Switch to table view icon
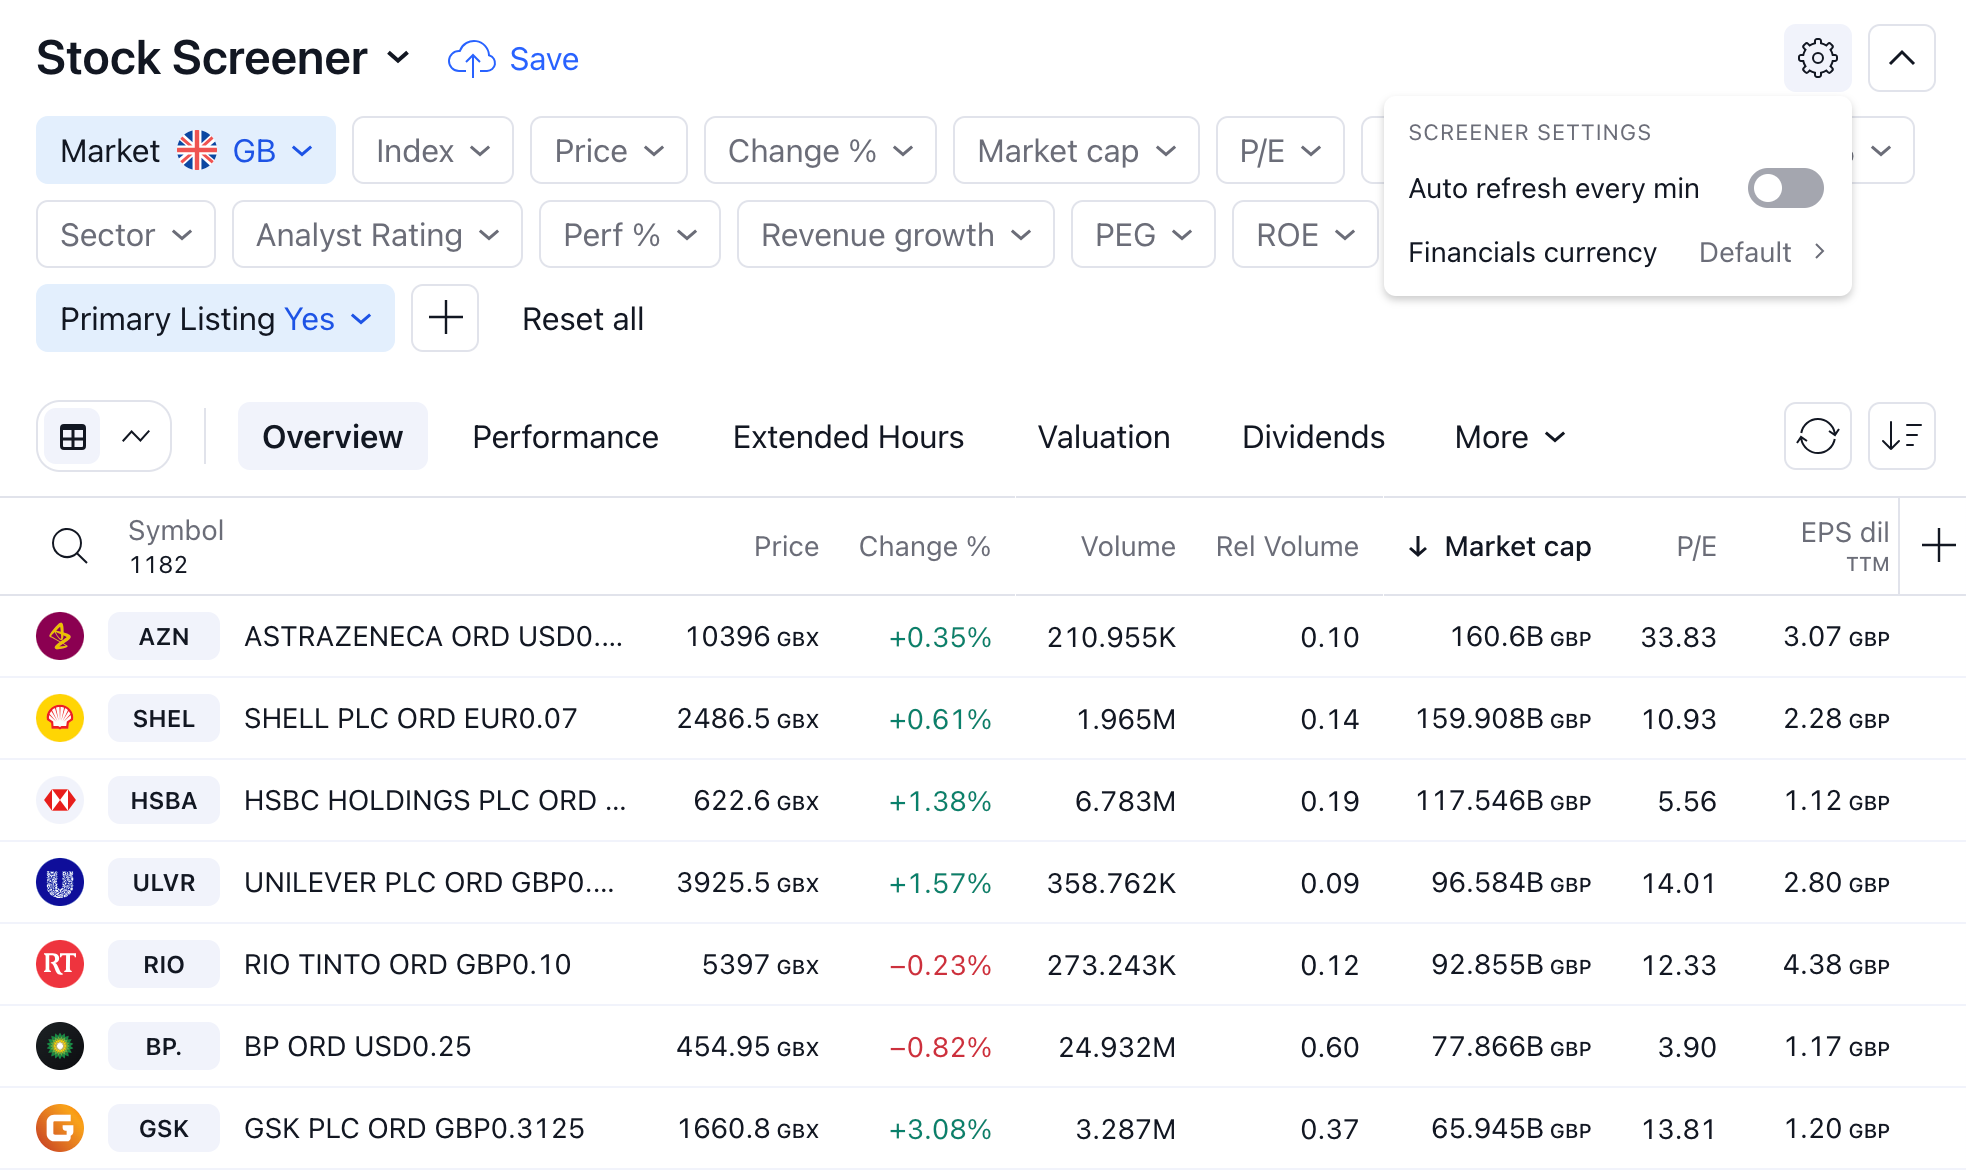 pyautogui.click(x=73, y=437)
